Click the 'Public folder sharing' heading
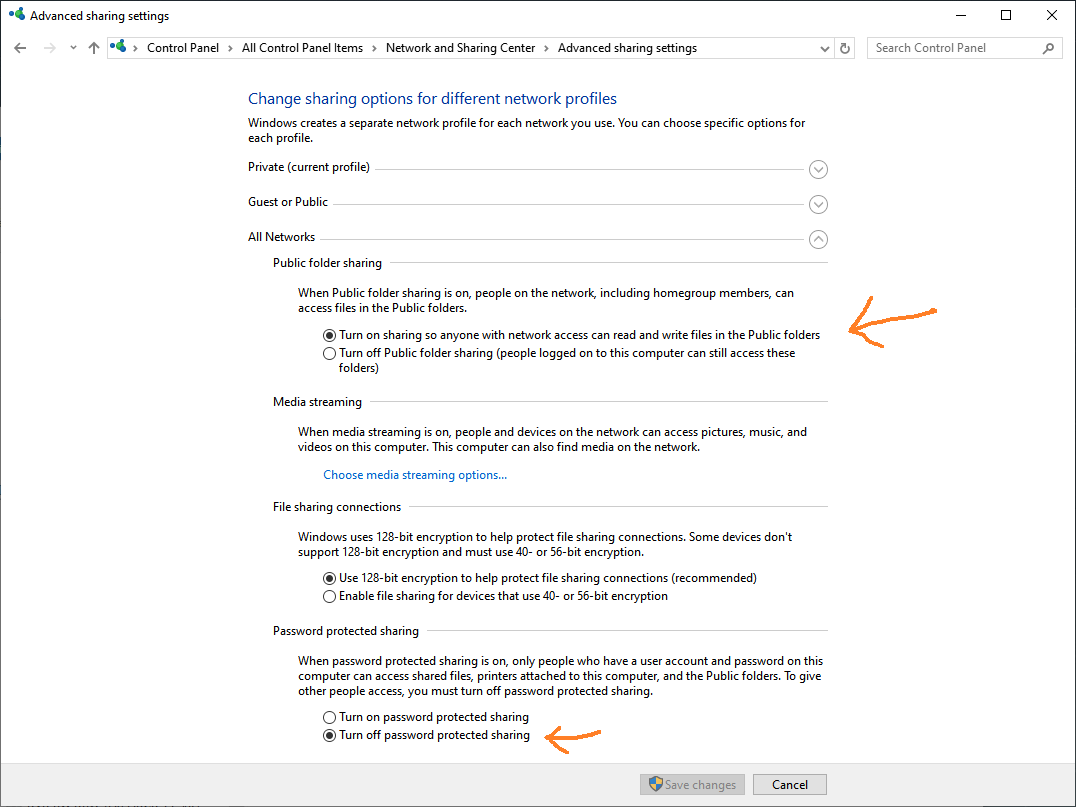 point(327,263)
